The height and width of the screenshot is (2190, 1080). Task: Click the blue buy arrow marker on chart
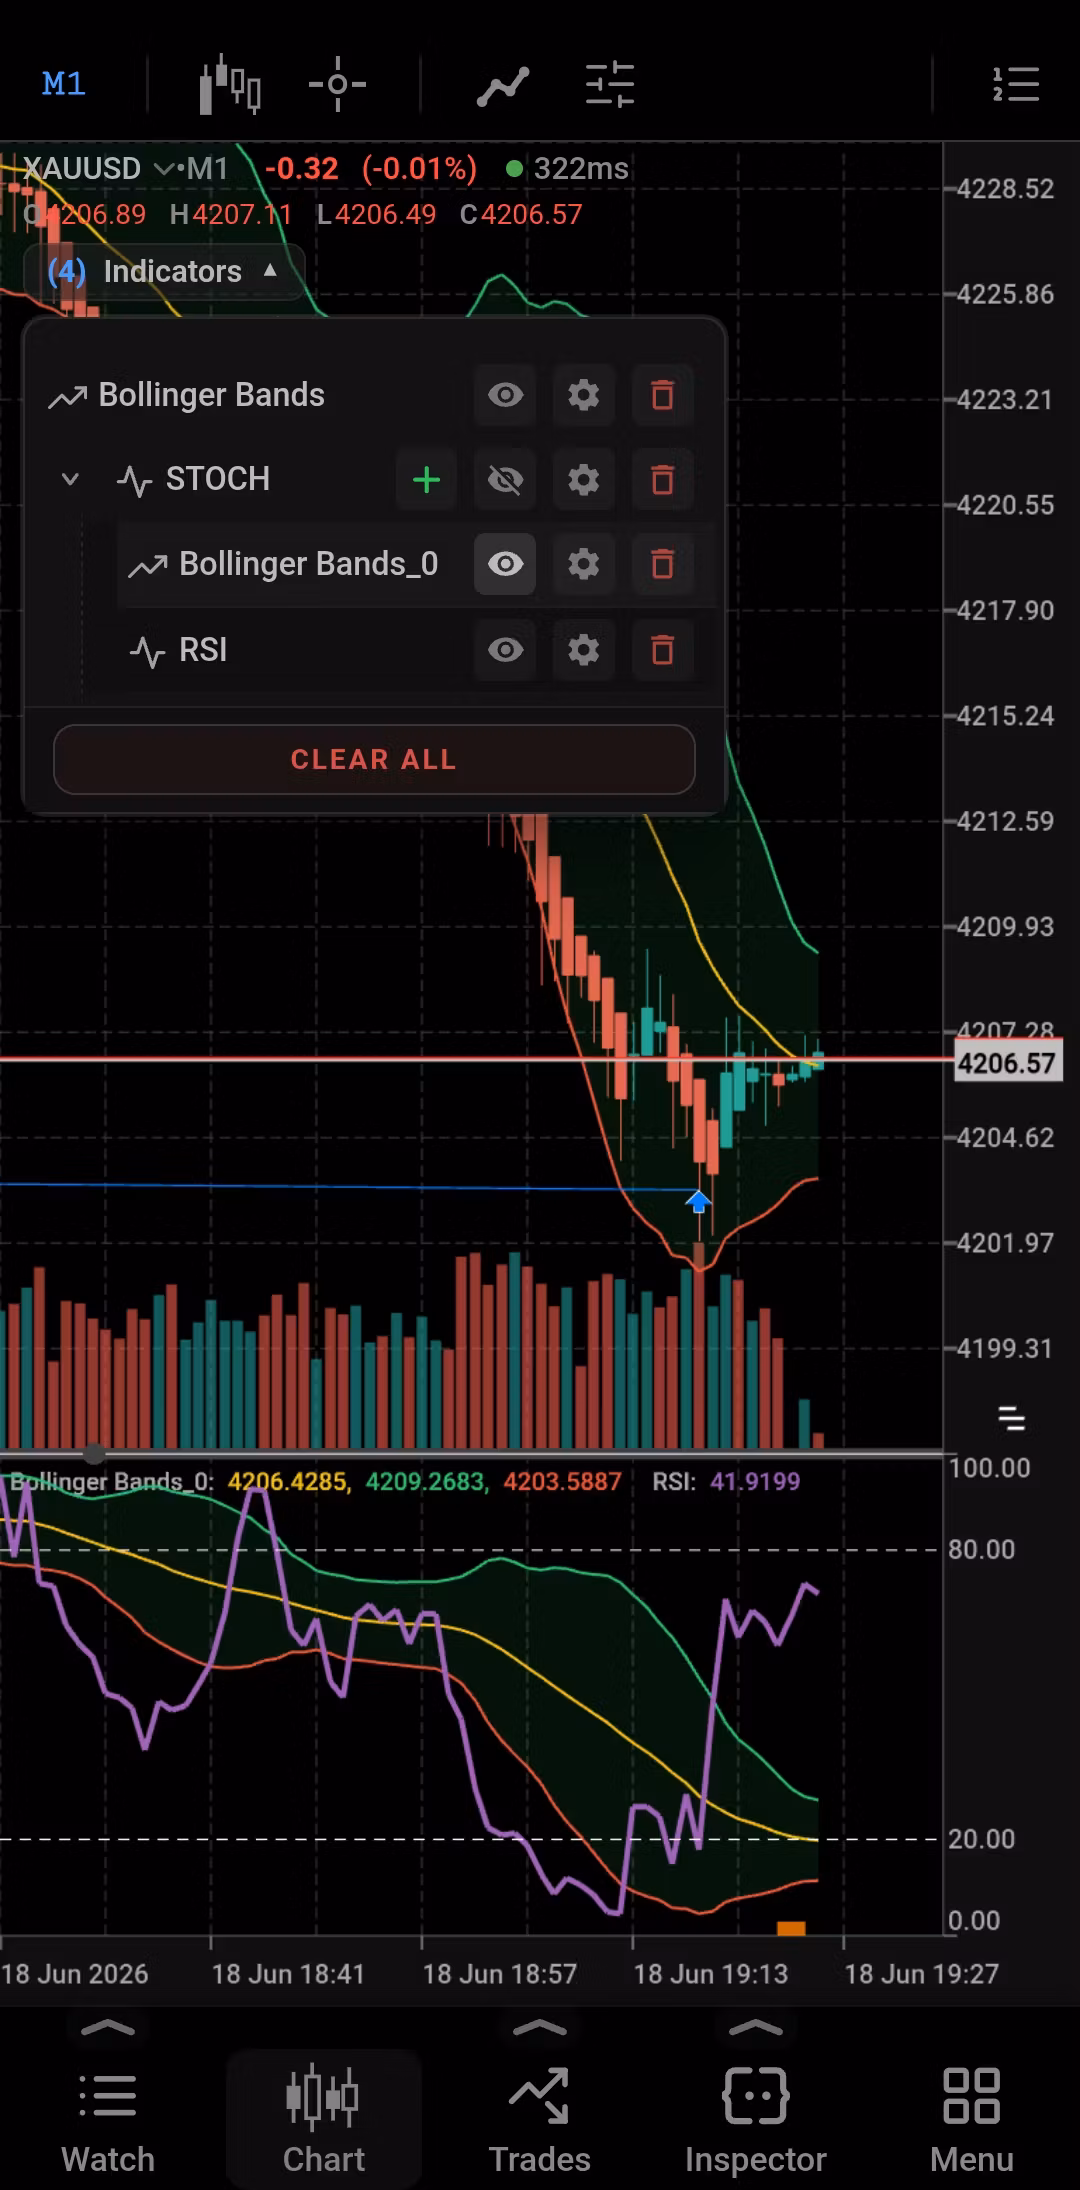(698, 1200)
